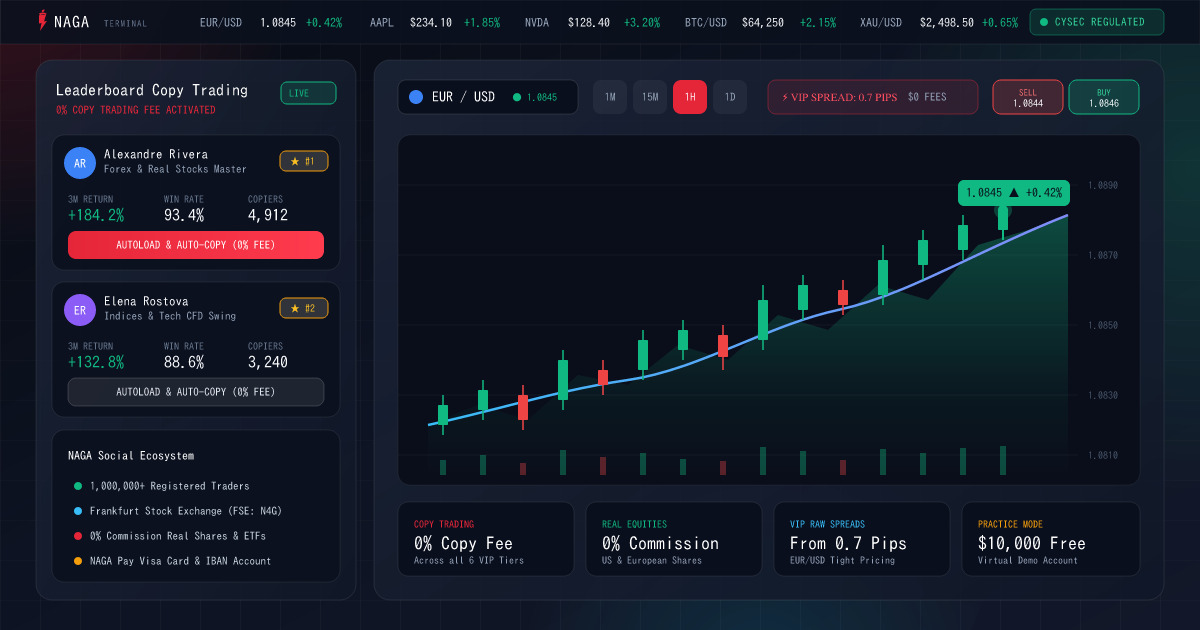Click the +184.2% 3M return value
Screen dimensions: 1200x630
[x=96, y=215]
